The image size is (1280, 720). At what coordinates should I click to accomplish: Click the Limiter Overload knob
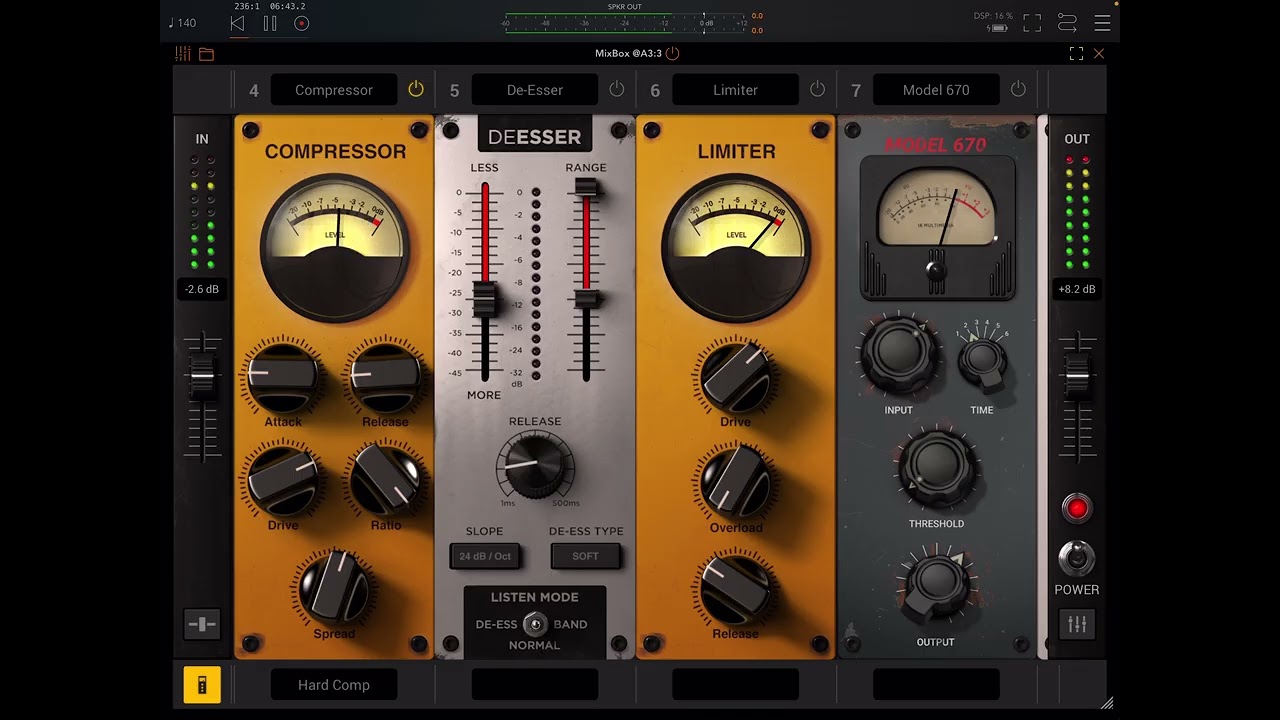(x=736, y=482)
